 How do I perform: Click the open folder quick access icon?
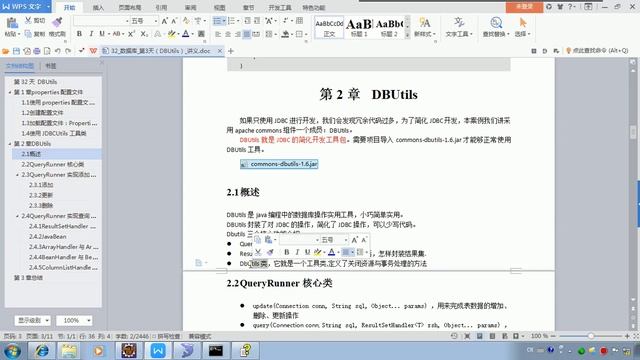(x=6, y=51)
